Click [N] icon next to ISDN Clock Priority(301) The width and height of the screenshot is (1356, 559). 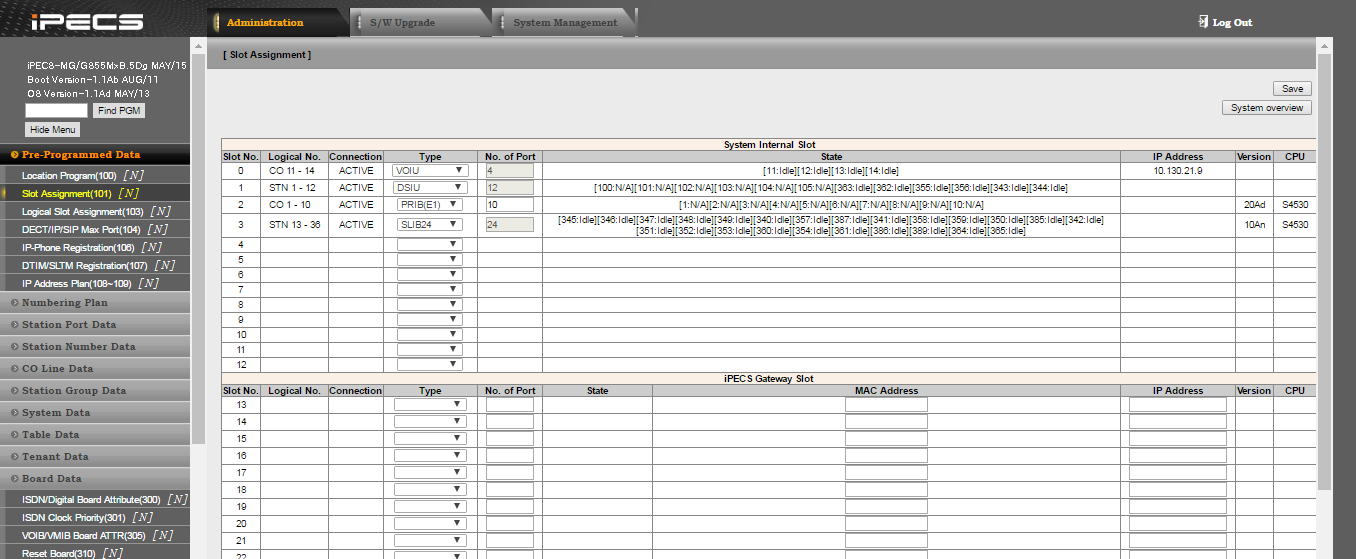(143, 517)
